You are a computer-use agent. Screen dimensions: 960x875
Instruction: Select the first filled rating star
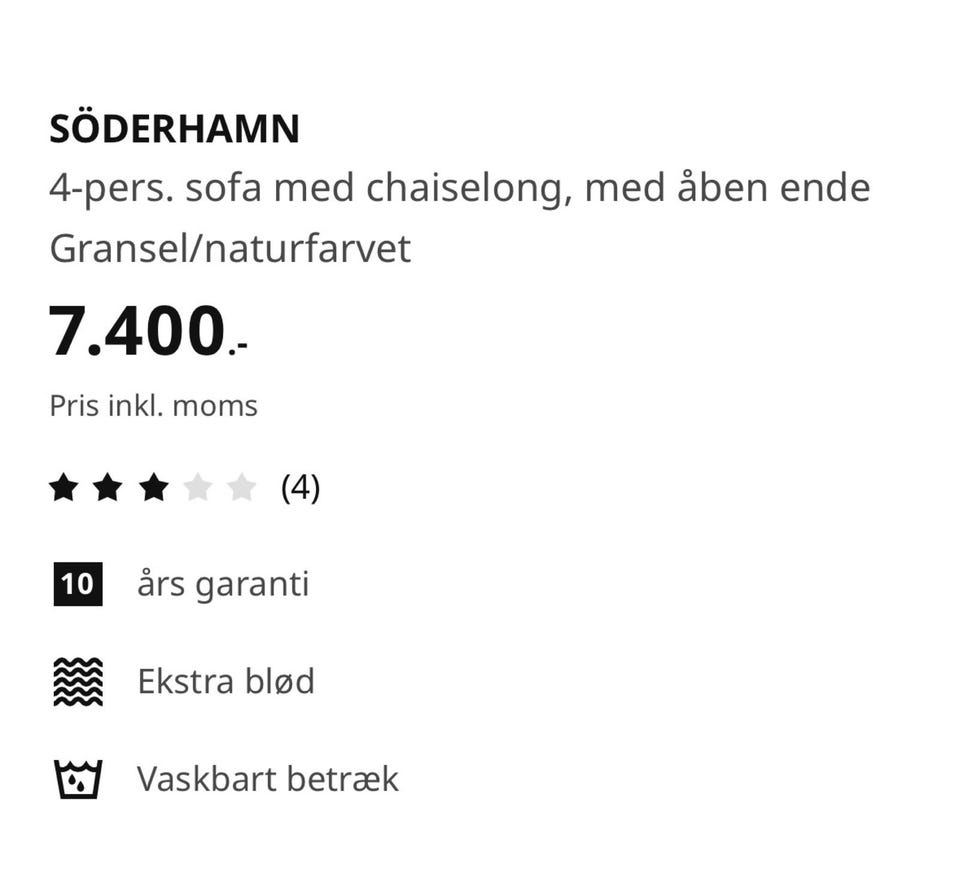64,488
